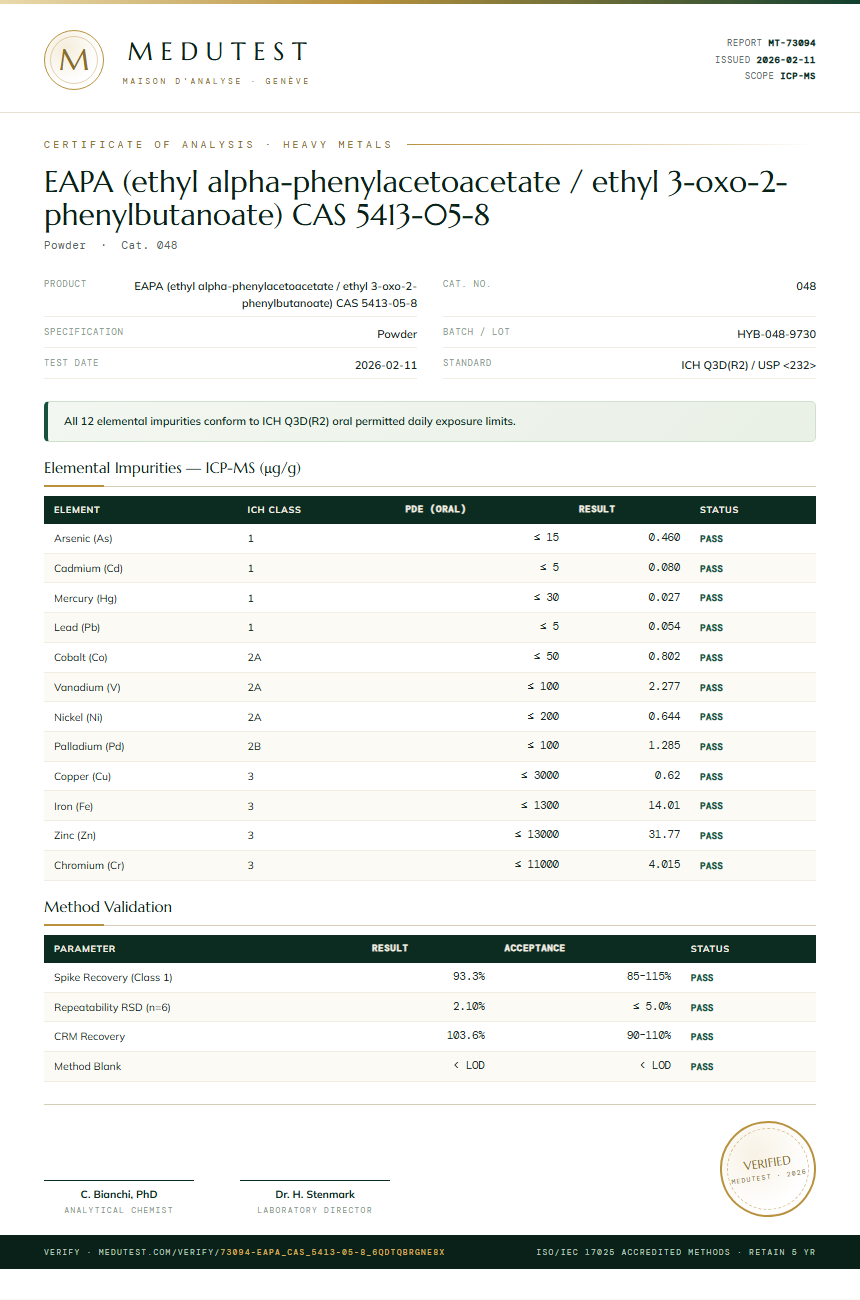Image resolution: width=860 pixels, height=1300 pixels.
Task: Click the MEDUTEST brand name
Action: point(218,52)
